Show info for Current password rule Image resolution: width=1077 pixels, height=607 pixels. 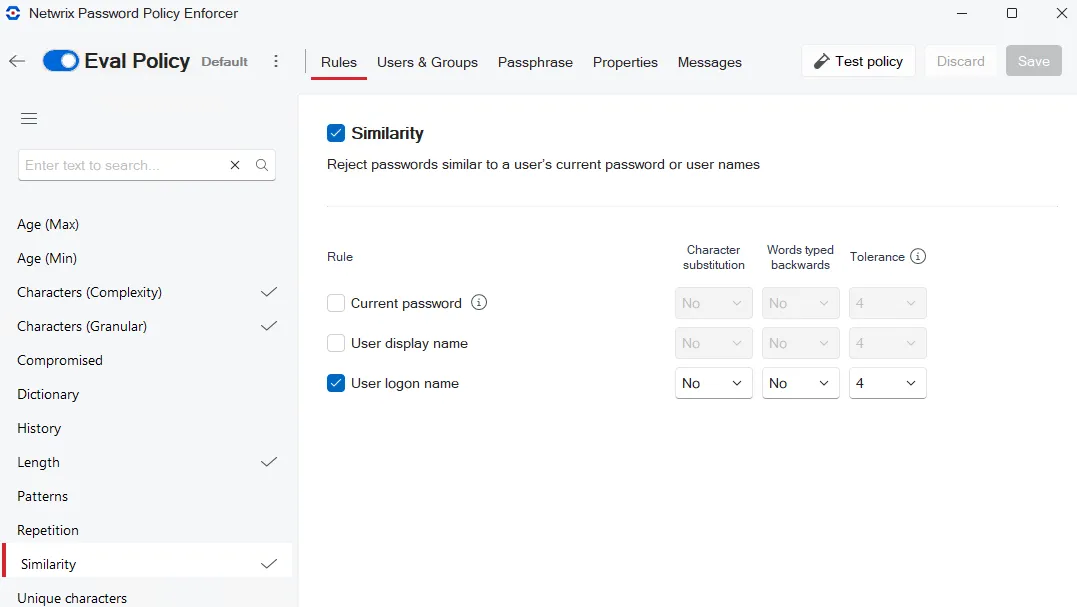coord(479,303)
